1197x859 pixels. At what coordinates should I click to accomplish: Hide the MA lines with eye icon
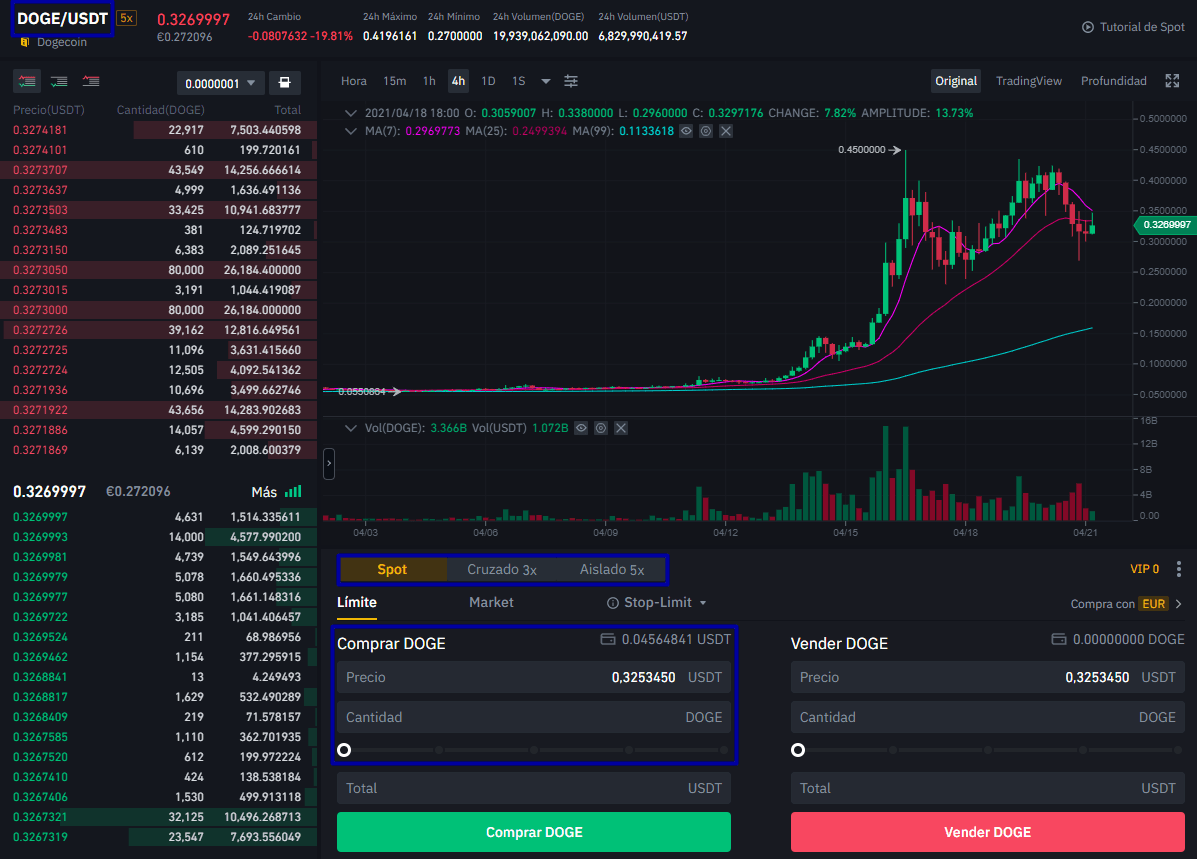pos(686,131)
